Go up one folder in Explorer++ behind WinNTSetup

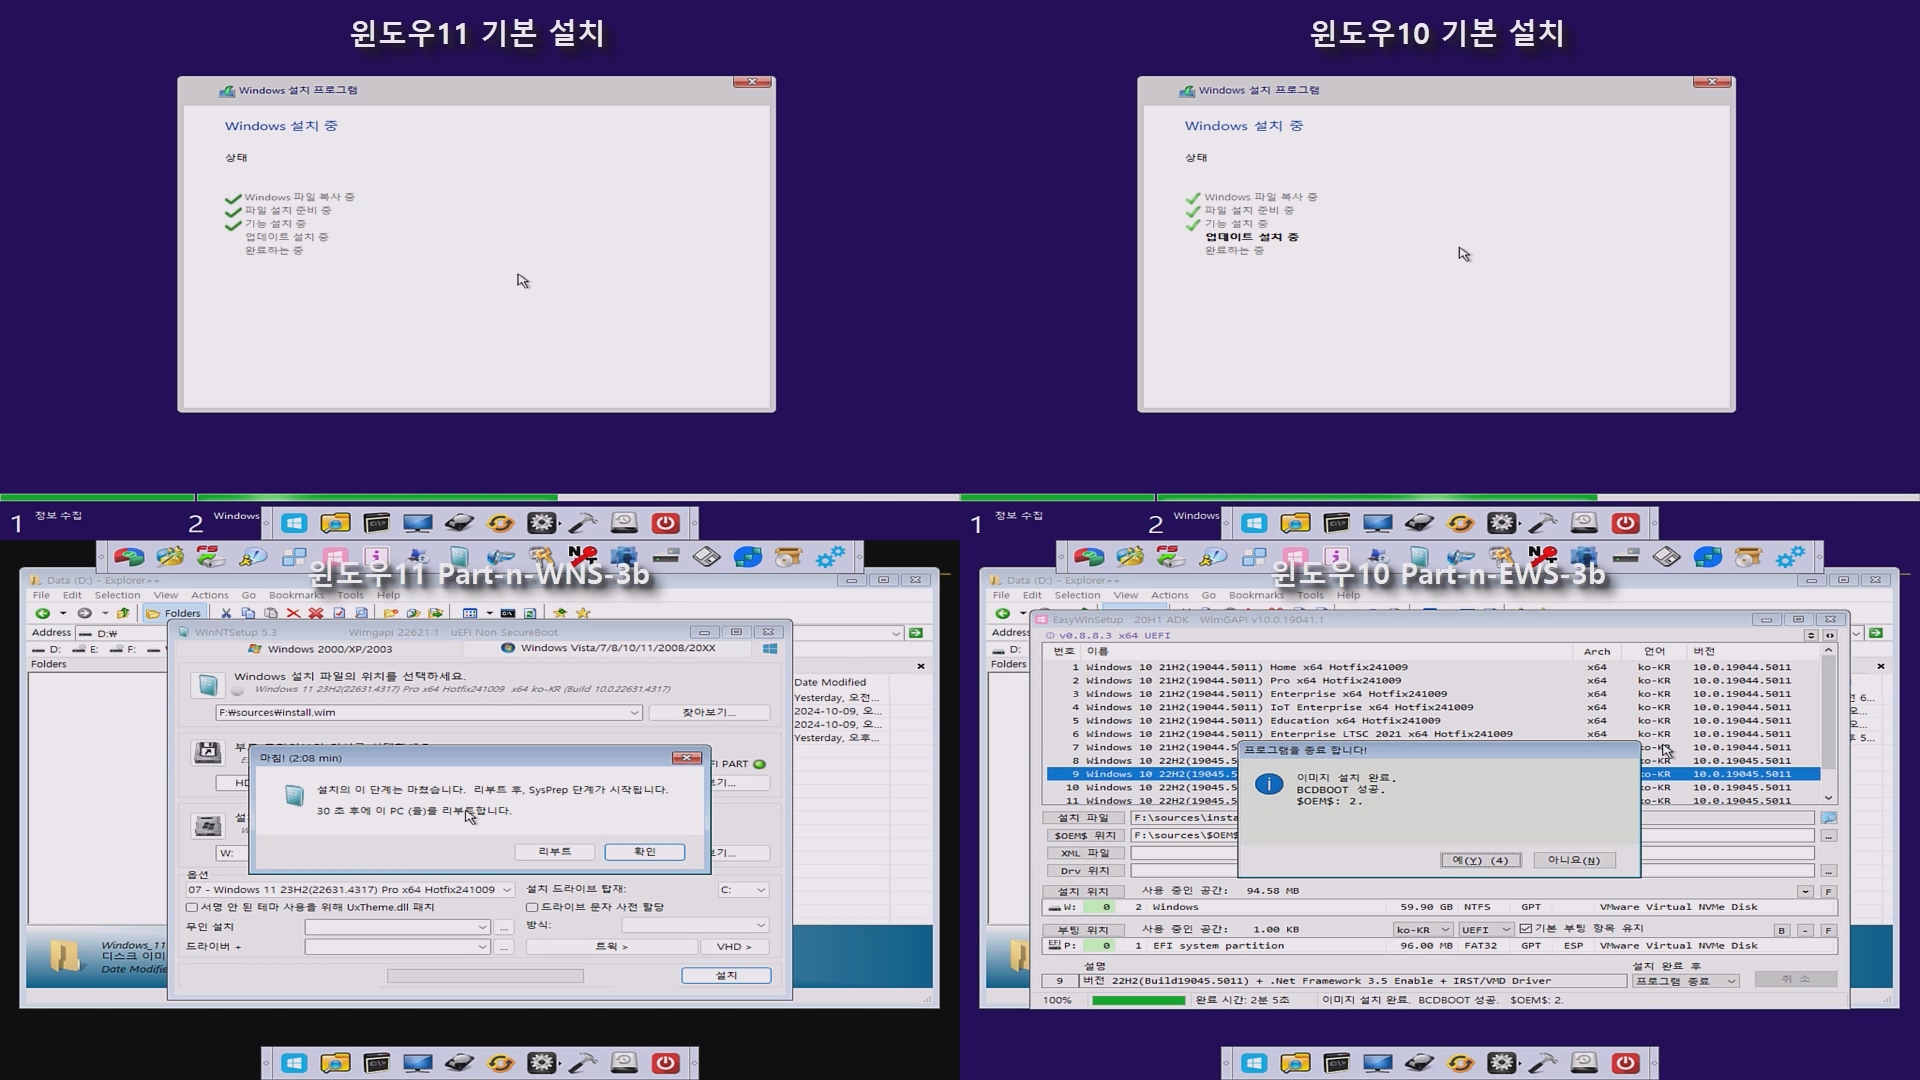pos(123,613)
